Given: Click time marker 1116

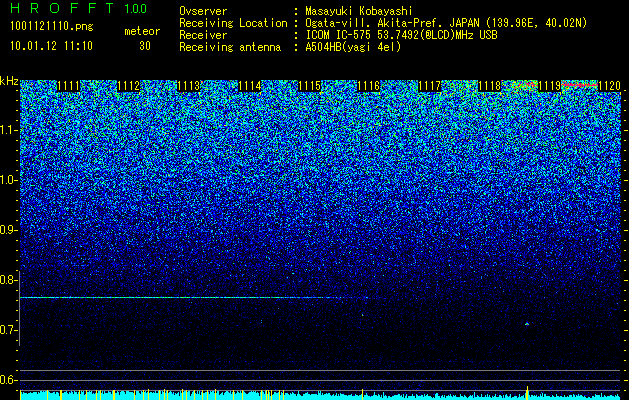Looking at the screenshot, I should point(369,86).
